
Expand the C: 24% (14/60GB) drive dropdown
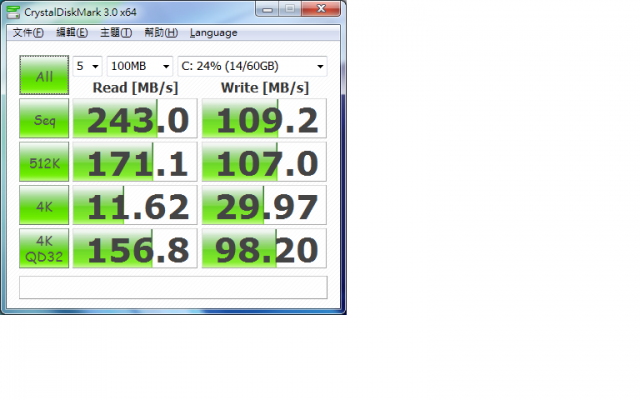pos(252,66)
